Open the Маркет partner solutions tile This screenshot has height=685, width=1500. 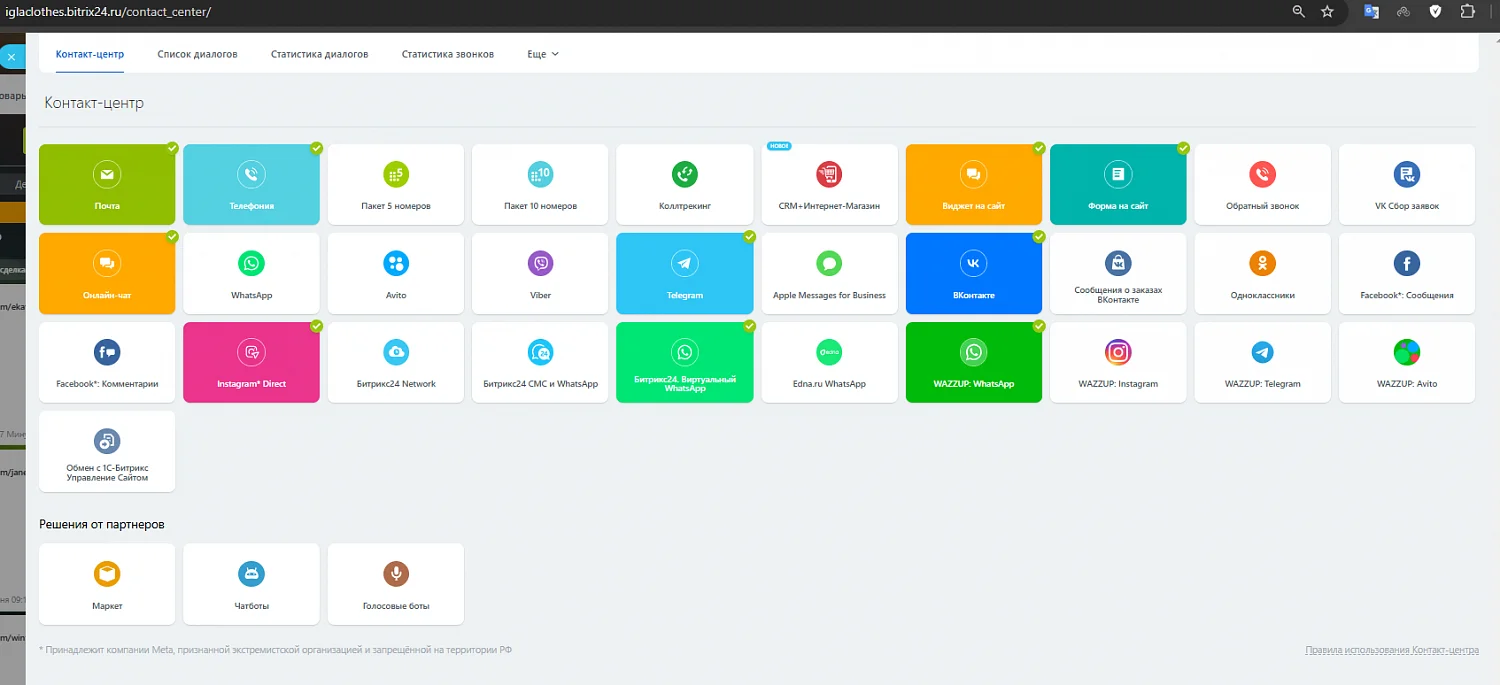point(107,584)
